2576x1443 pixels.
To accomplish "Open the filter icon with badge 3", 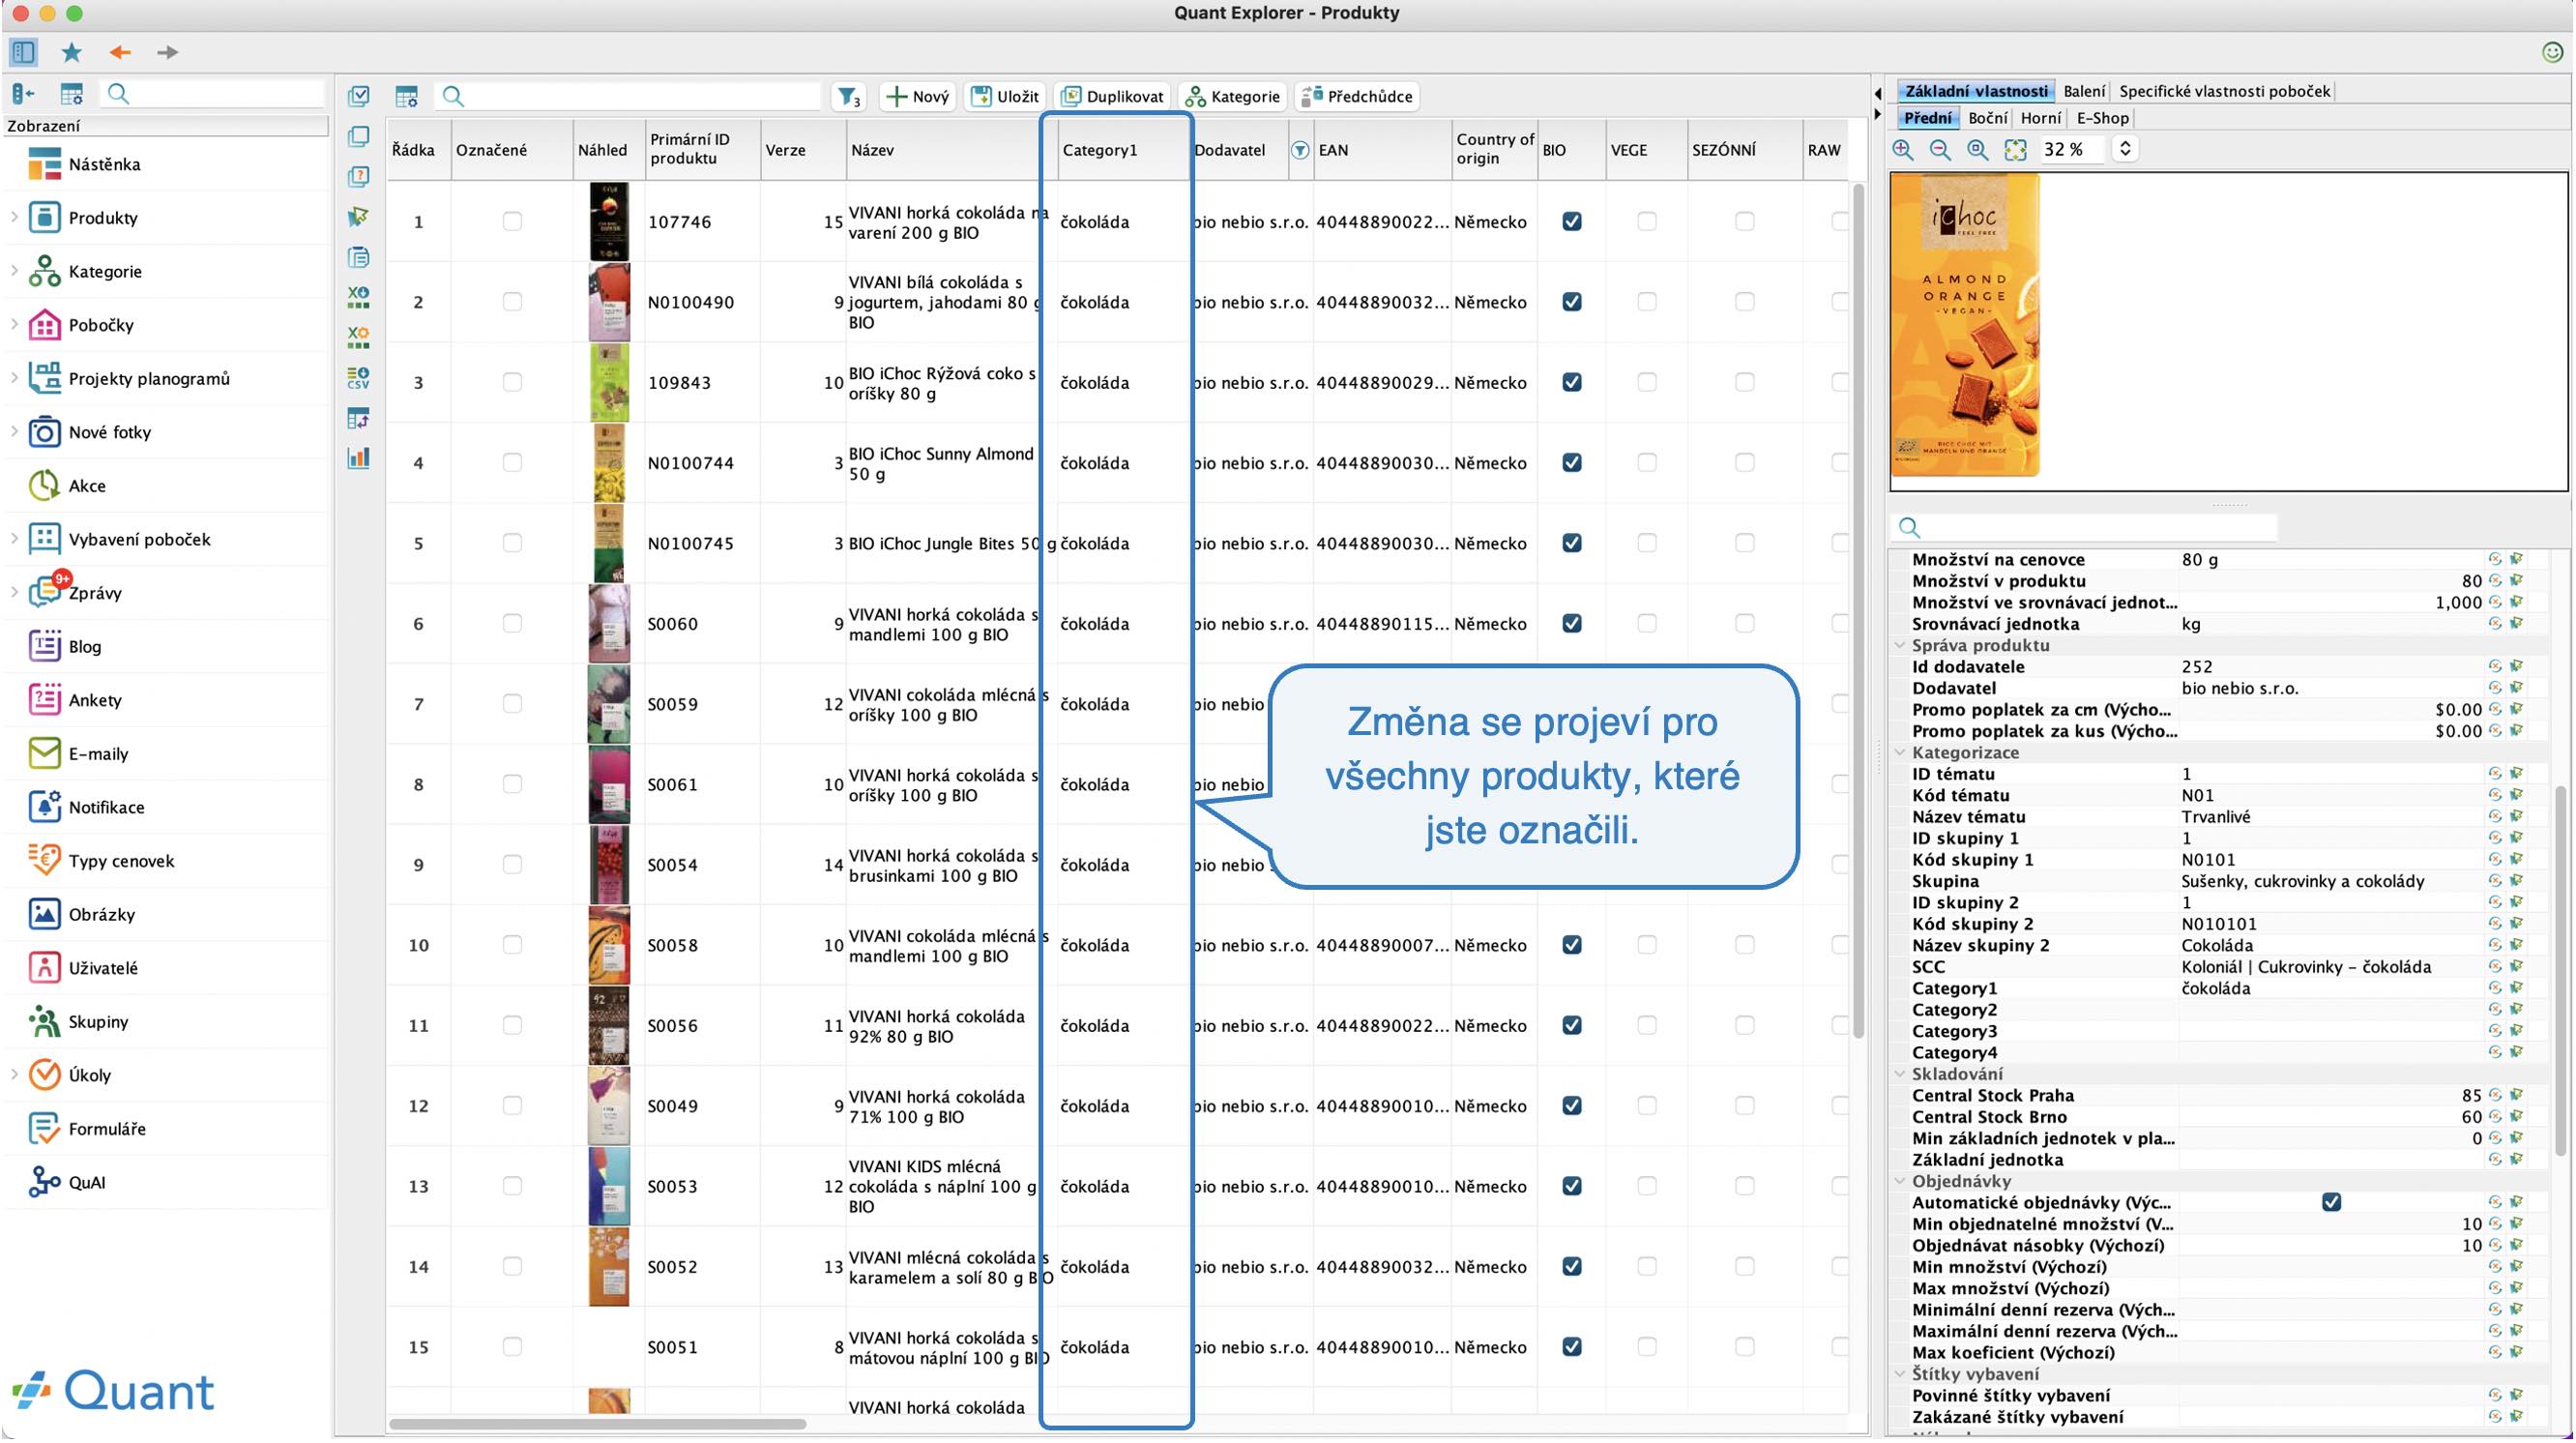I will (849, 97).
